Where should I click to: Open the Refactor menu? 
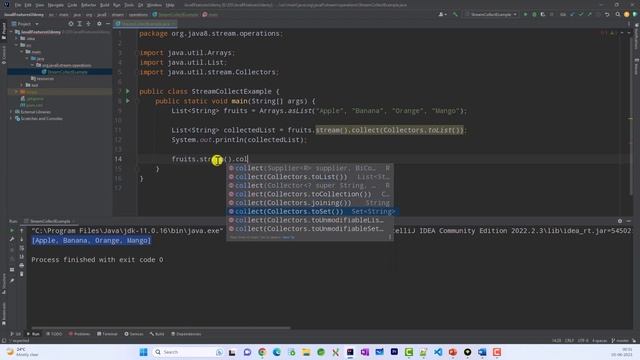coord(88,5)
